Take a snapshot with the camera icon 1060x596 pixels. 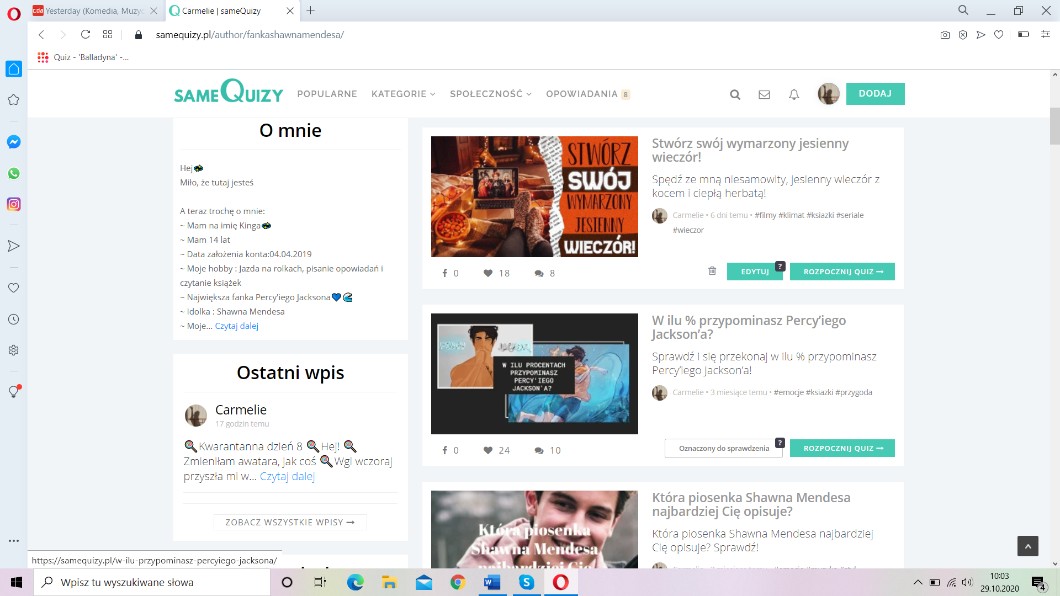[x=945, y=34]
